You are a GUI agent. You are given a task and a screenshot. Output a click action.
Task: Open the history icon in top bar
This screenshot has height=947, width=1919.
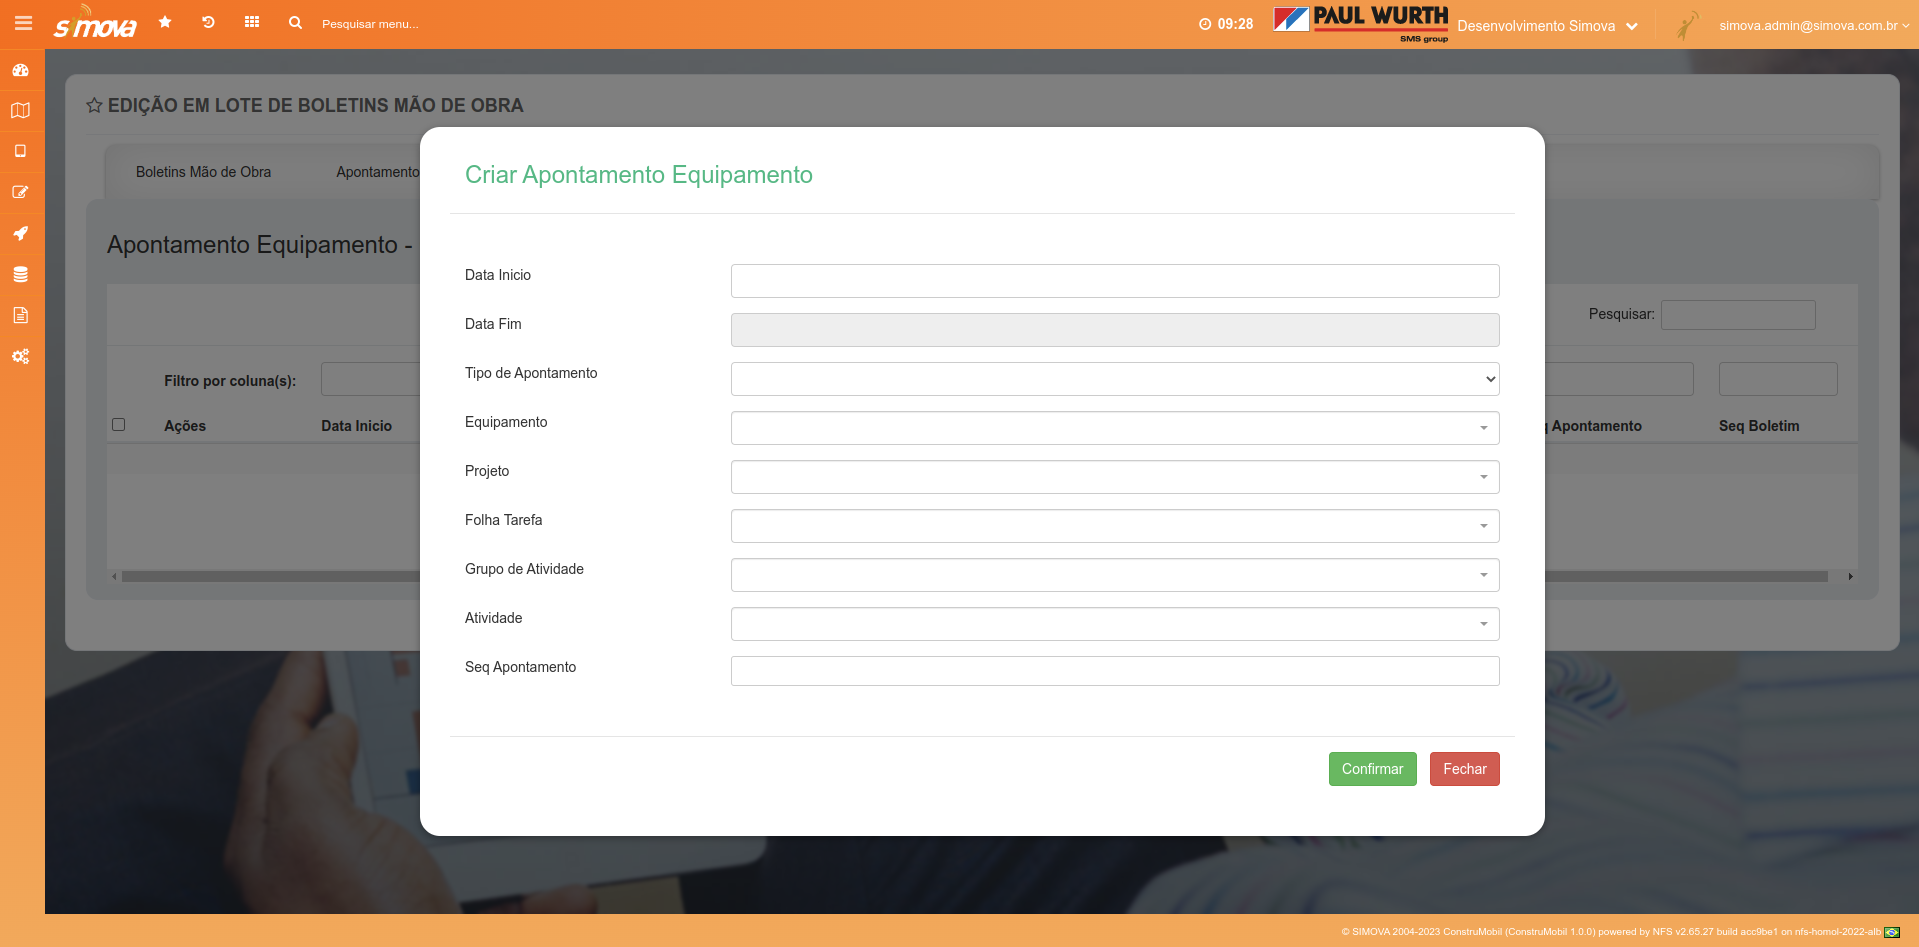(x=208, y=22)
